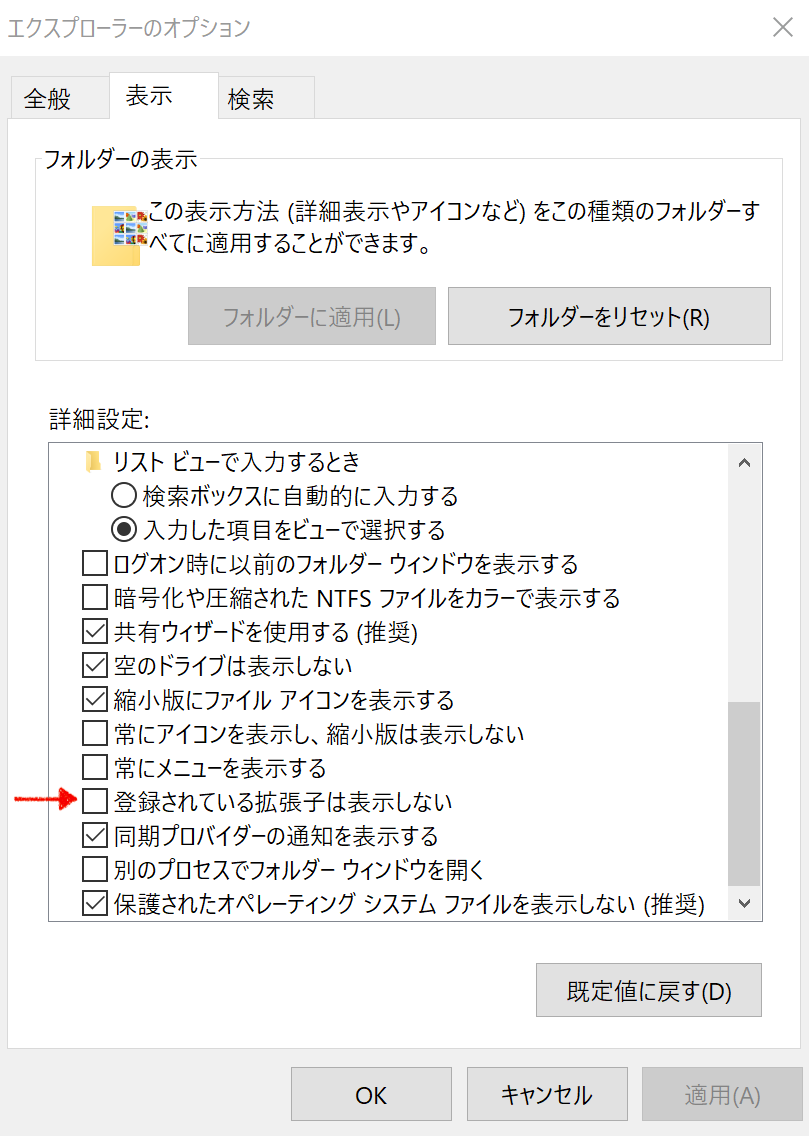Close the エクスプローラーのオプション dialog
This screenshot has height=1136, width=809.
(782, 27)
